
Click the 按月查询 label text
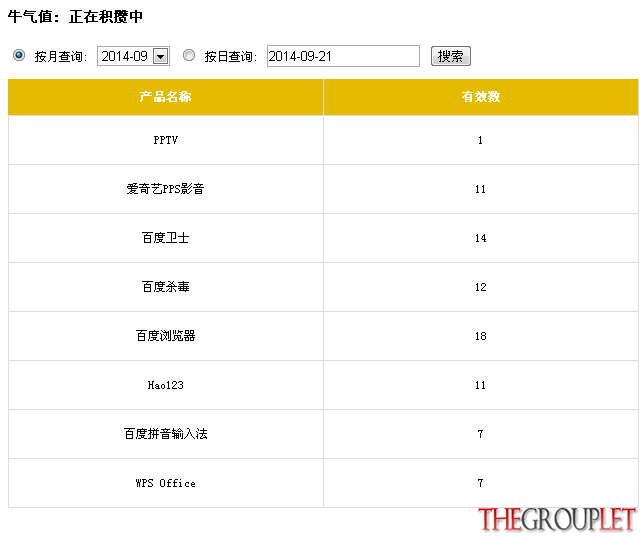coord(61,56)
